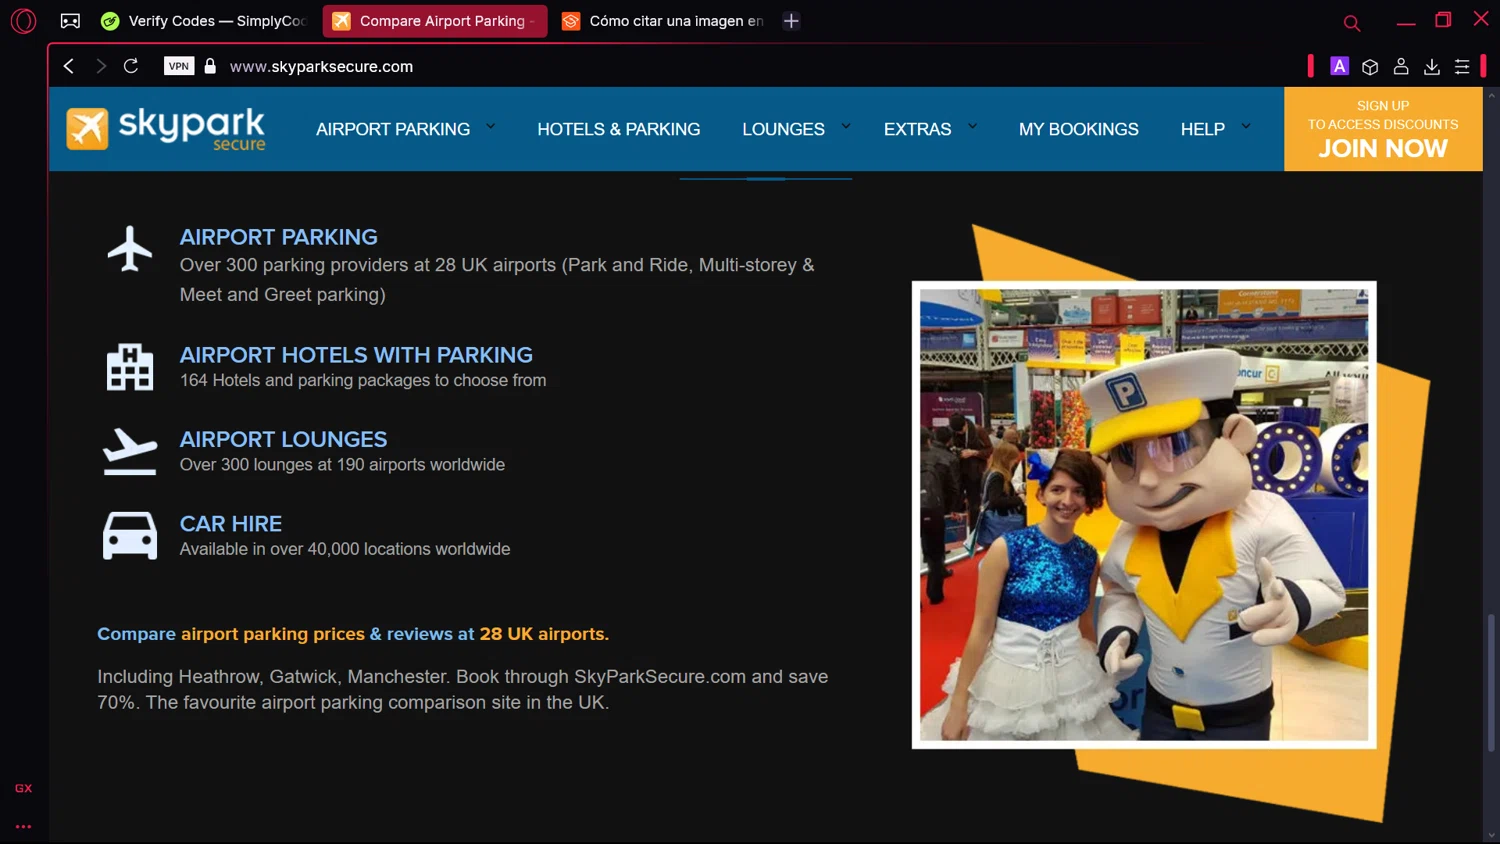
Task: Open the workspaces icon beside Opera logo
Action: (x=70, y=20)
